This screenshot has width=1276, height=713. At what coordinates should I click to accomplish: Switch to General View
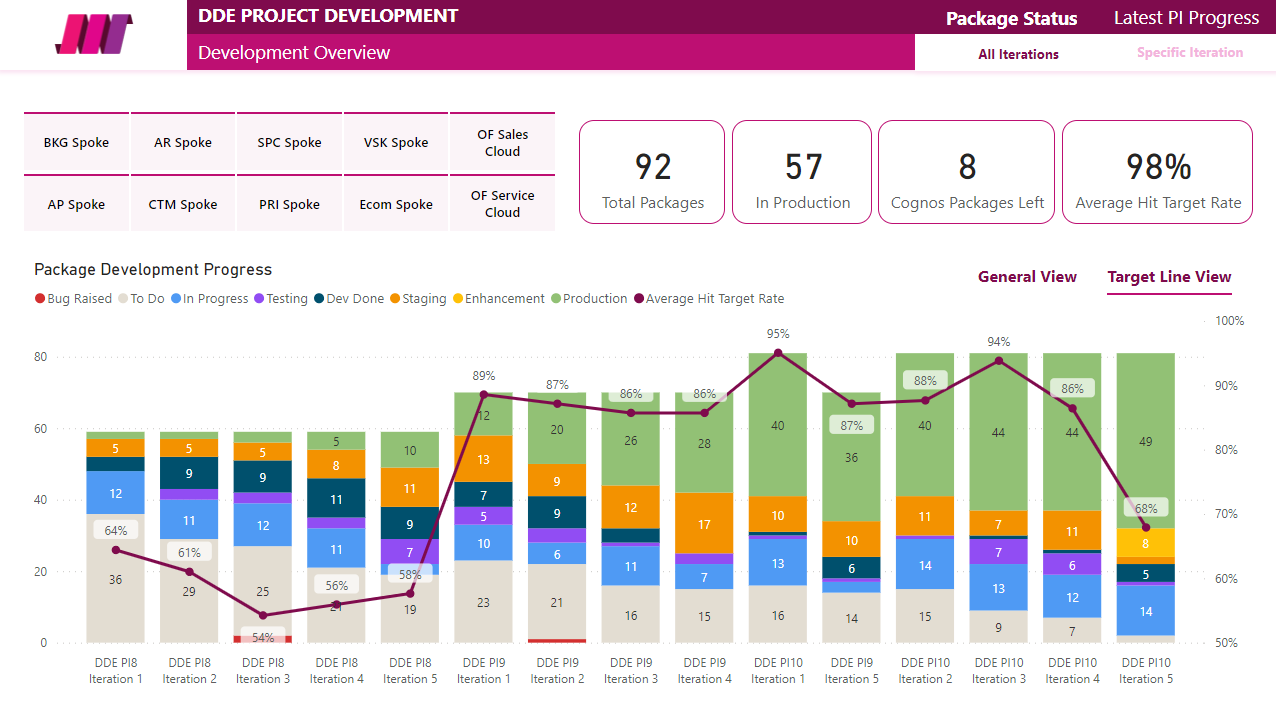tap(1027, 277)
